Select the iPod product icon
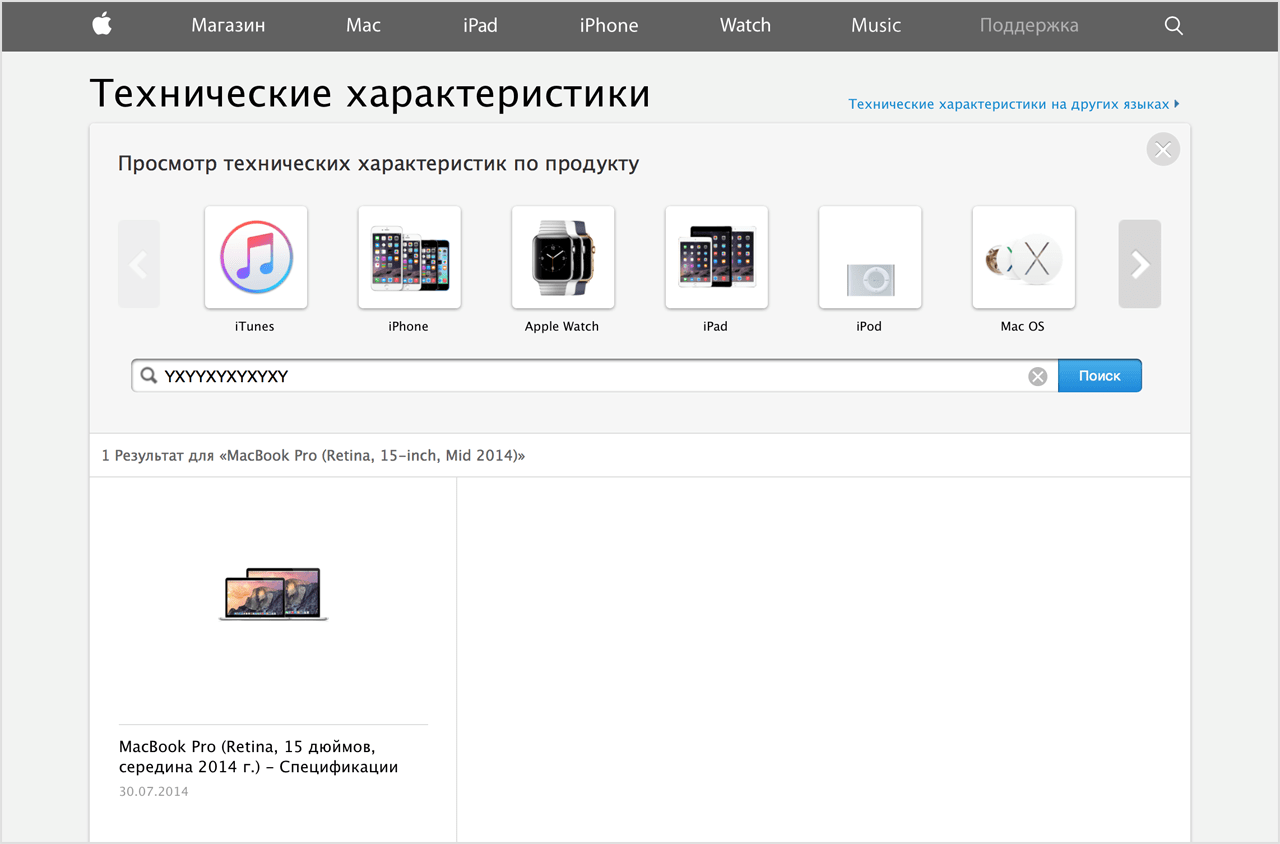 click(x=870, y=258)
